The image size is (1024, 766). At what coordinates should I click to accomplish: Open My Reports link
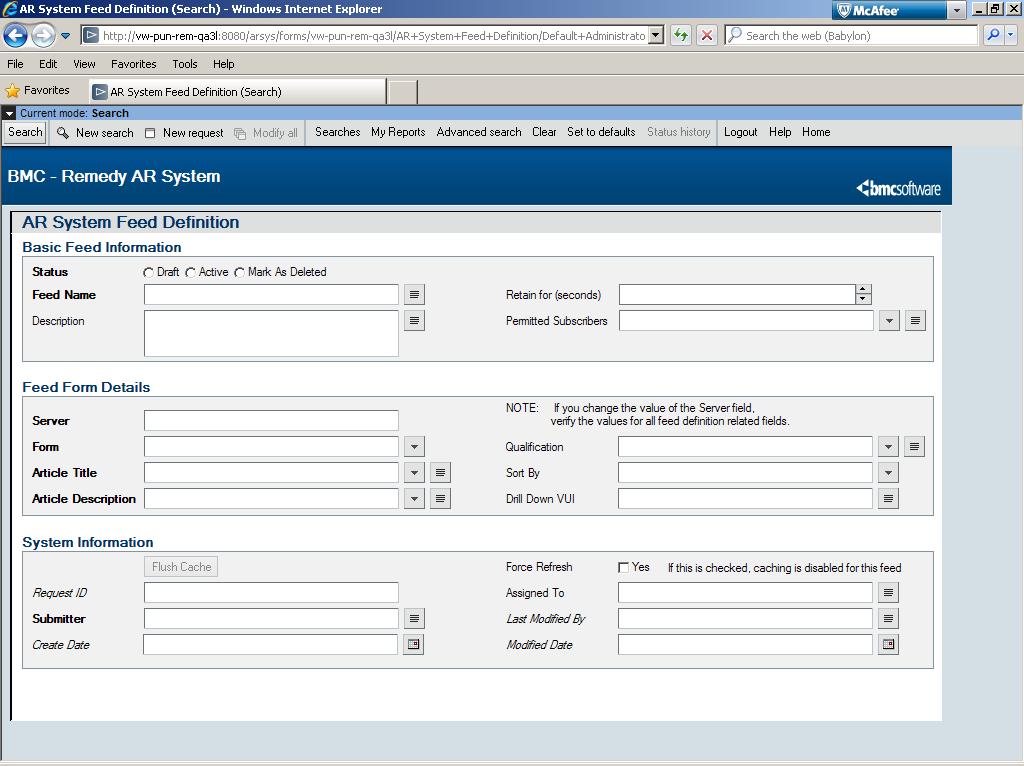point(398,132)
